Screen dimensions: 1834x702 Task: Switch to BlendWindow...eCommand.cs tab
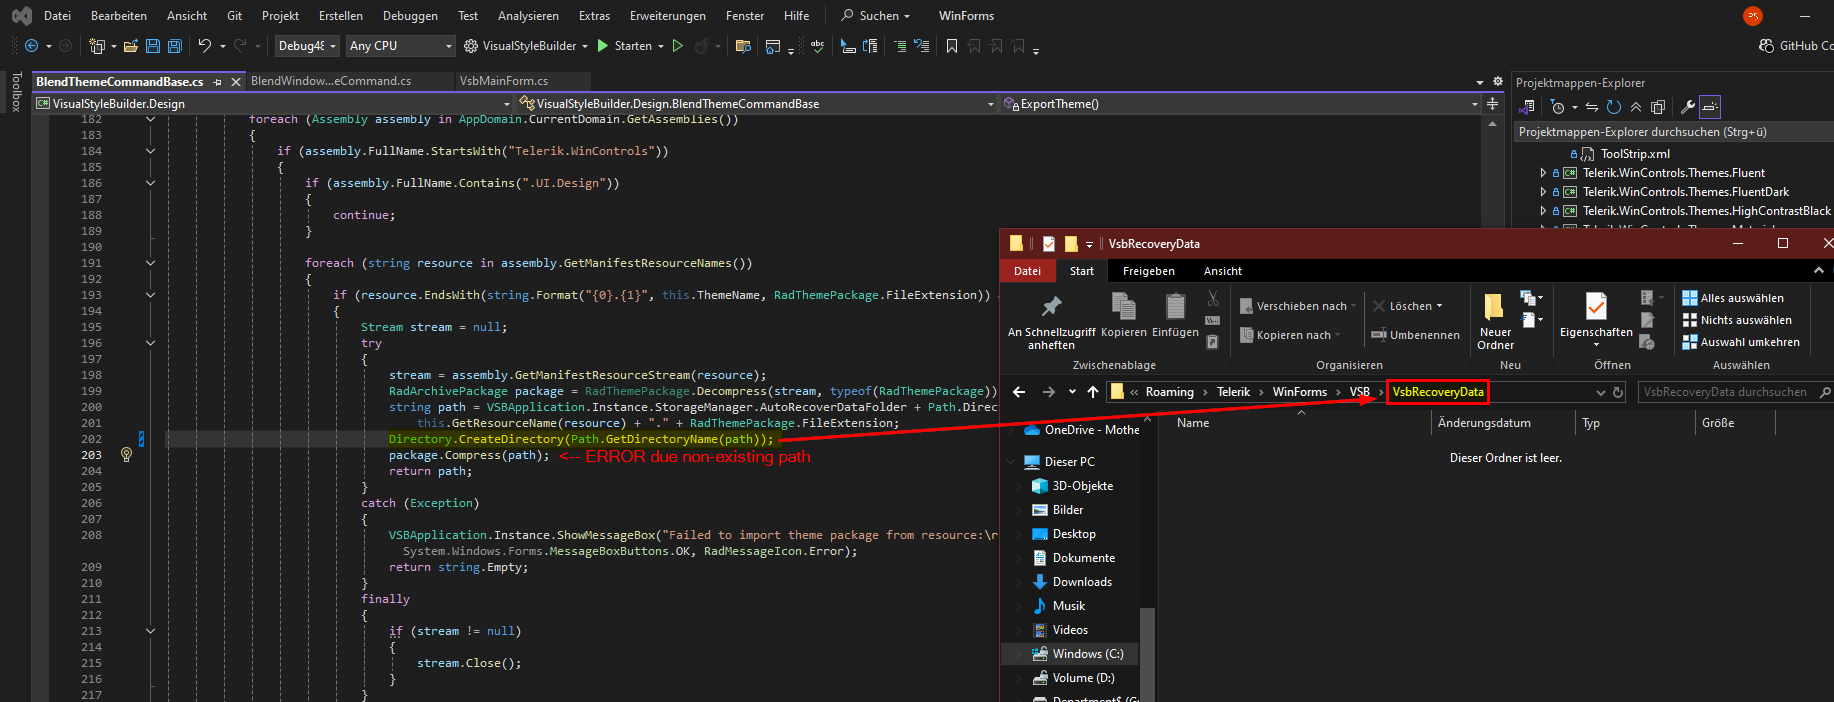(x=331, y=81)
